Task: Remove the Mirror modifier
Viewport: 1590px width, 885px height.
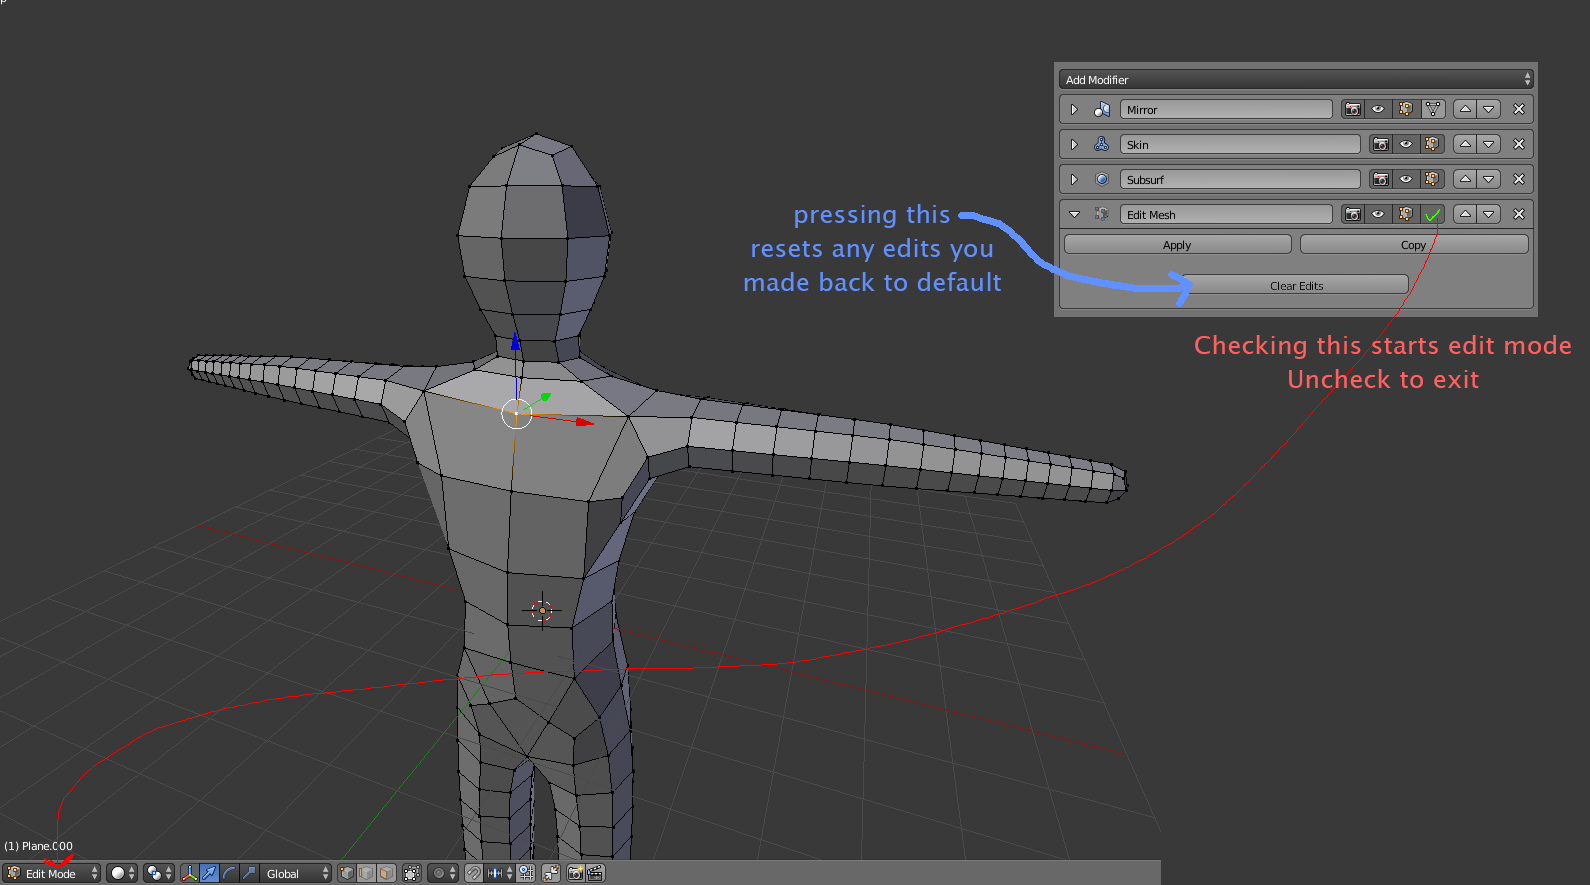Action: (1519, 109)
